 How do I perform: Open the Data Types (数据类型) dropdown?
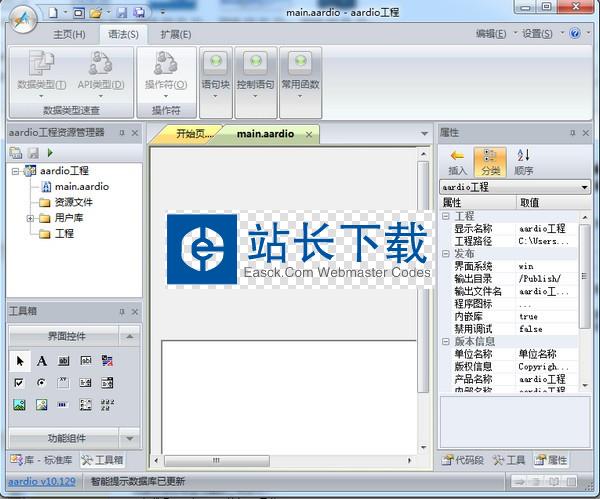41,75
